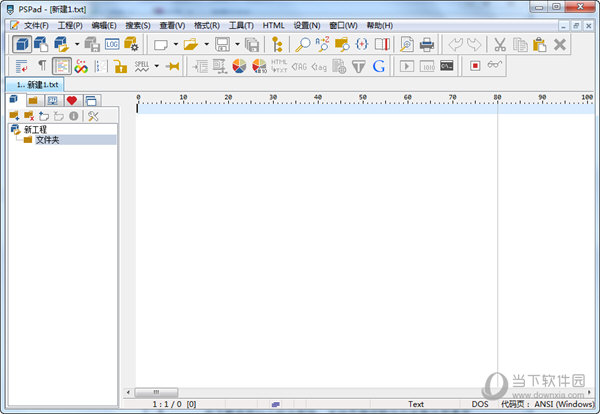Image resolution: width=600 pixels, height=414 pixels.
Task: Click the colorful C++ infinity icon
Action: [81, 66]
